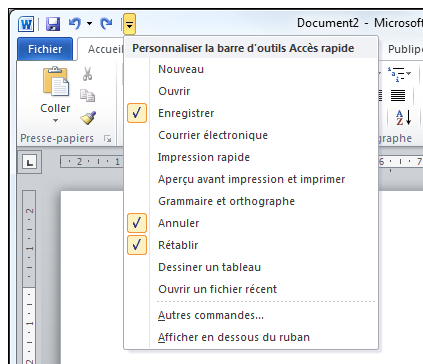Uncheck Enregistrer in Quick Access menu
This screenshot has width=423, height=364.
click(x=251, y=113)
